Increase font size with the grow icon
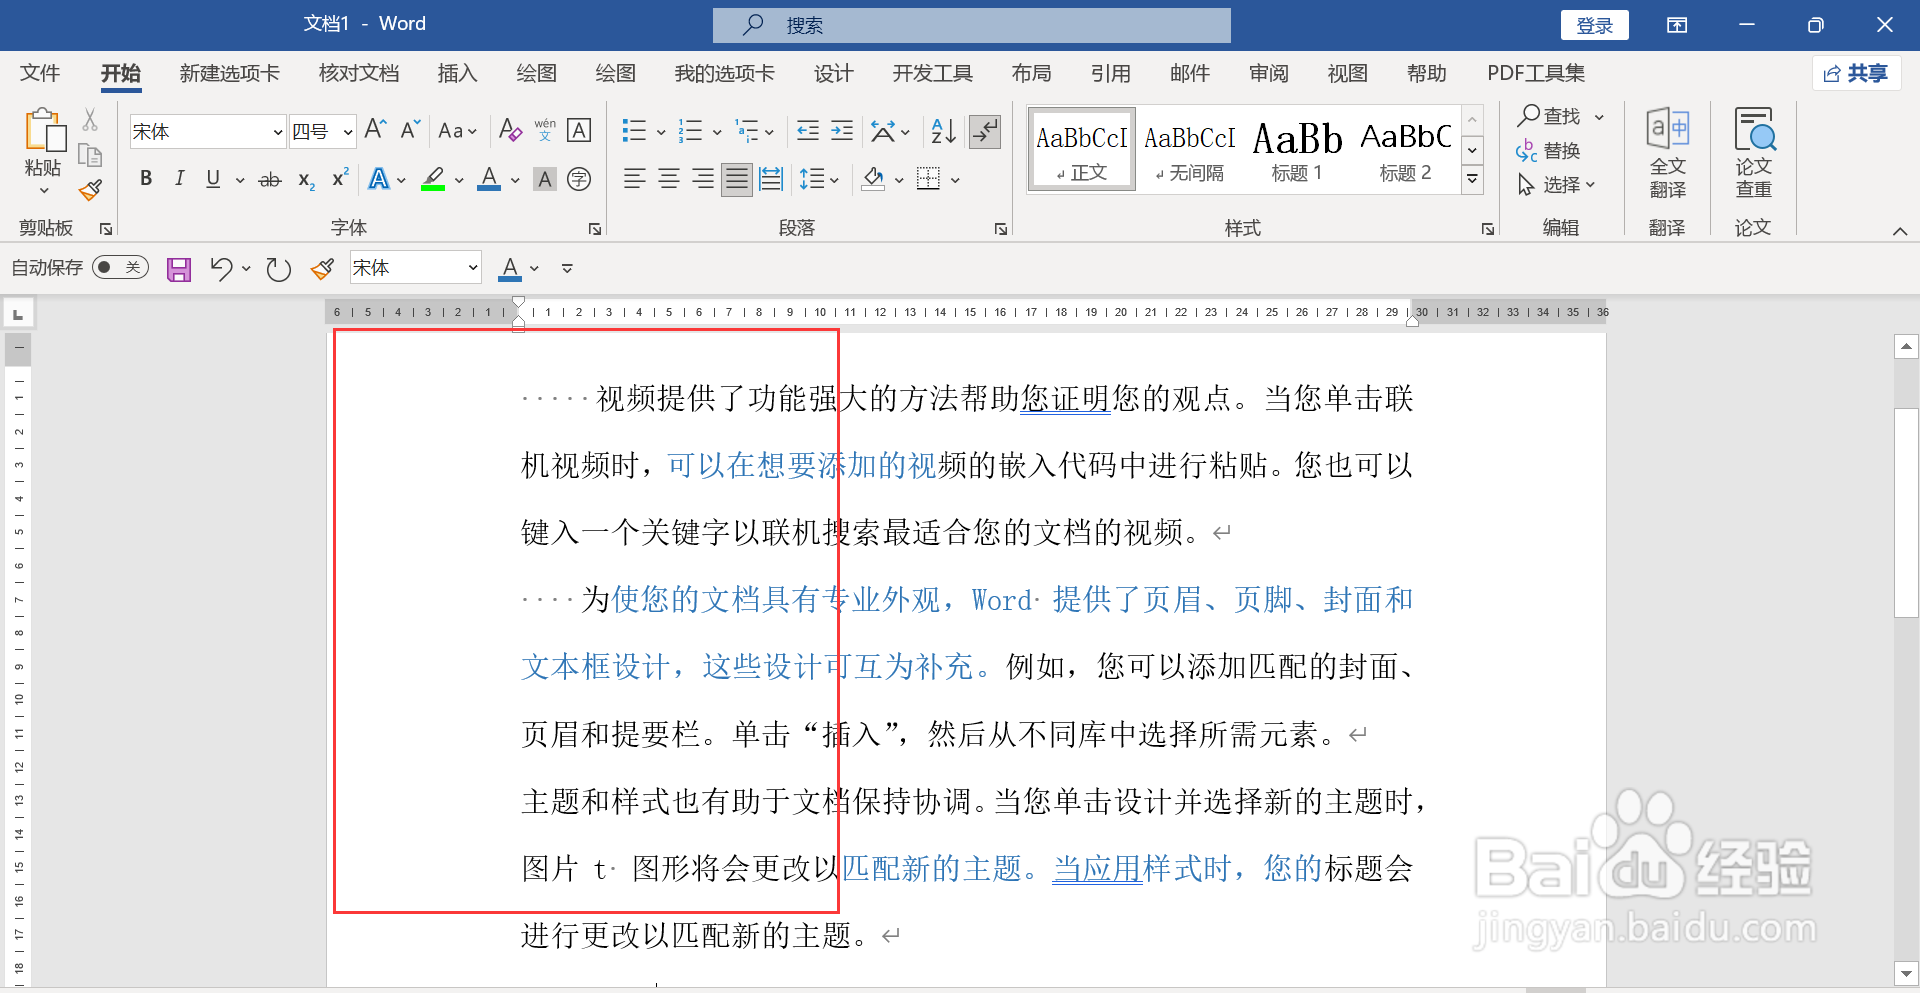 (376, 130)
